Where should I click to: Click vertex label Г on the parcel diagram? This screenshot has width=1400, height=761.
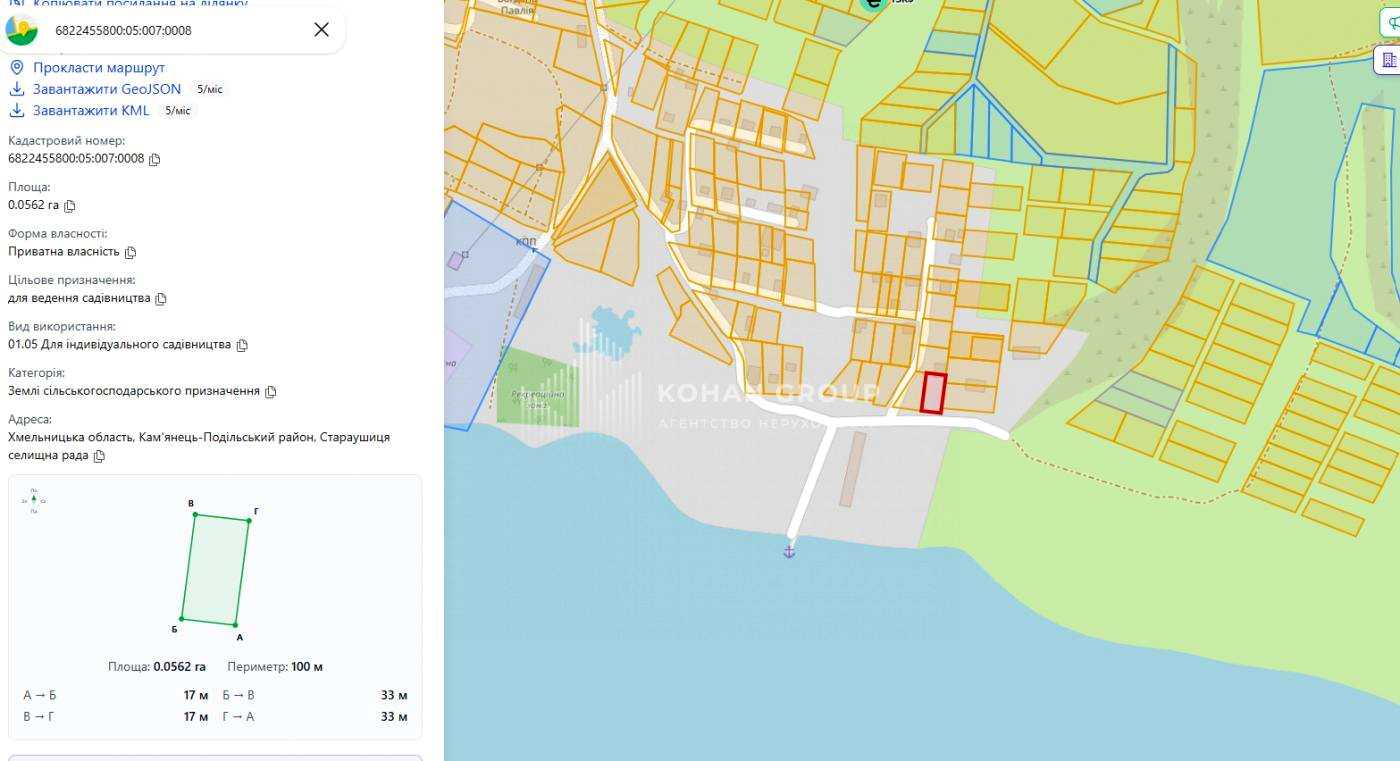[x=256, y=511]
